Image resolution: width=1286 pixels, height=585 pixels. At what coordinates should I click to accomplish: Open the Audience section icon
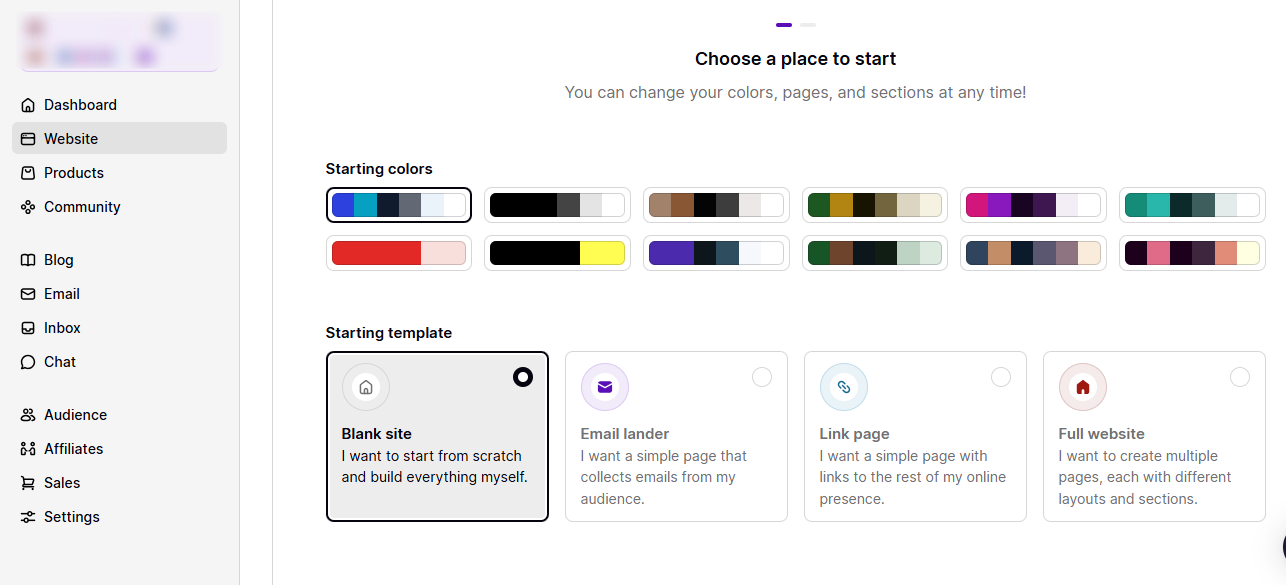coord(28,414)
